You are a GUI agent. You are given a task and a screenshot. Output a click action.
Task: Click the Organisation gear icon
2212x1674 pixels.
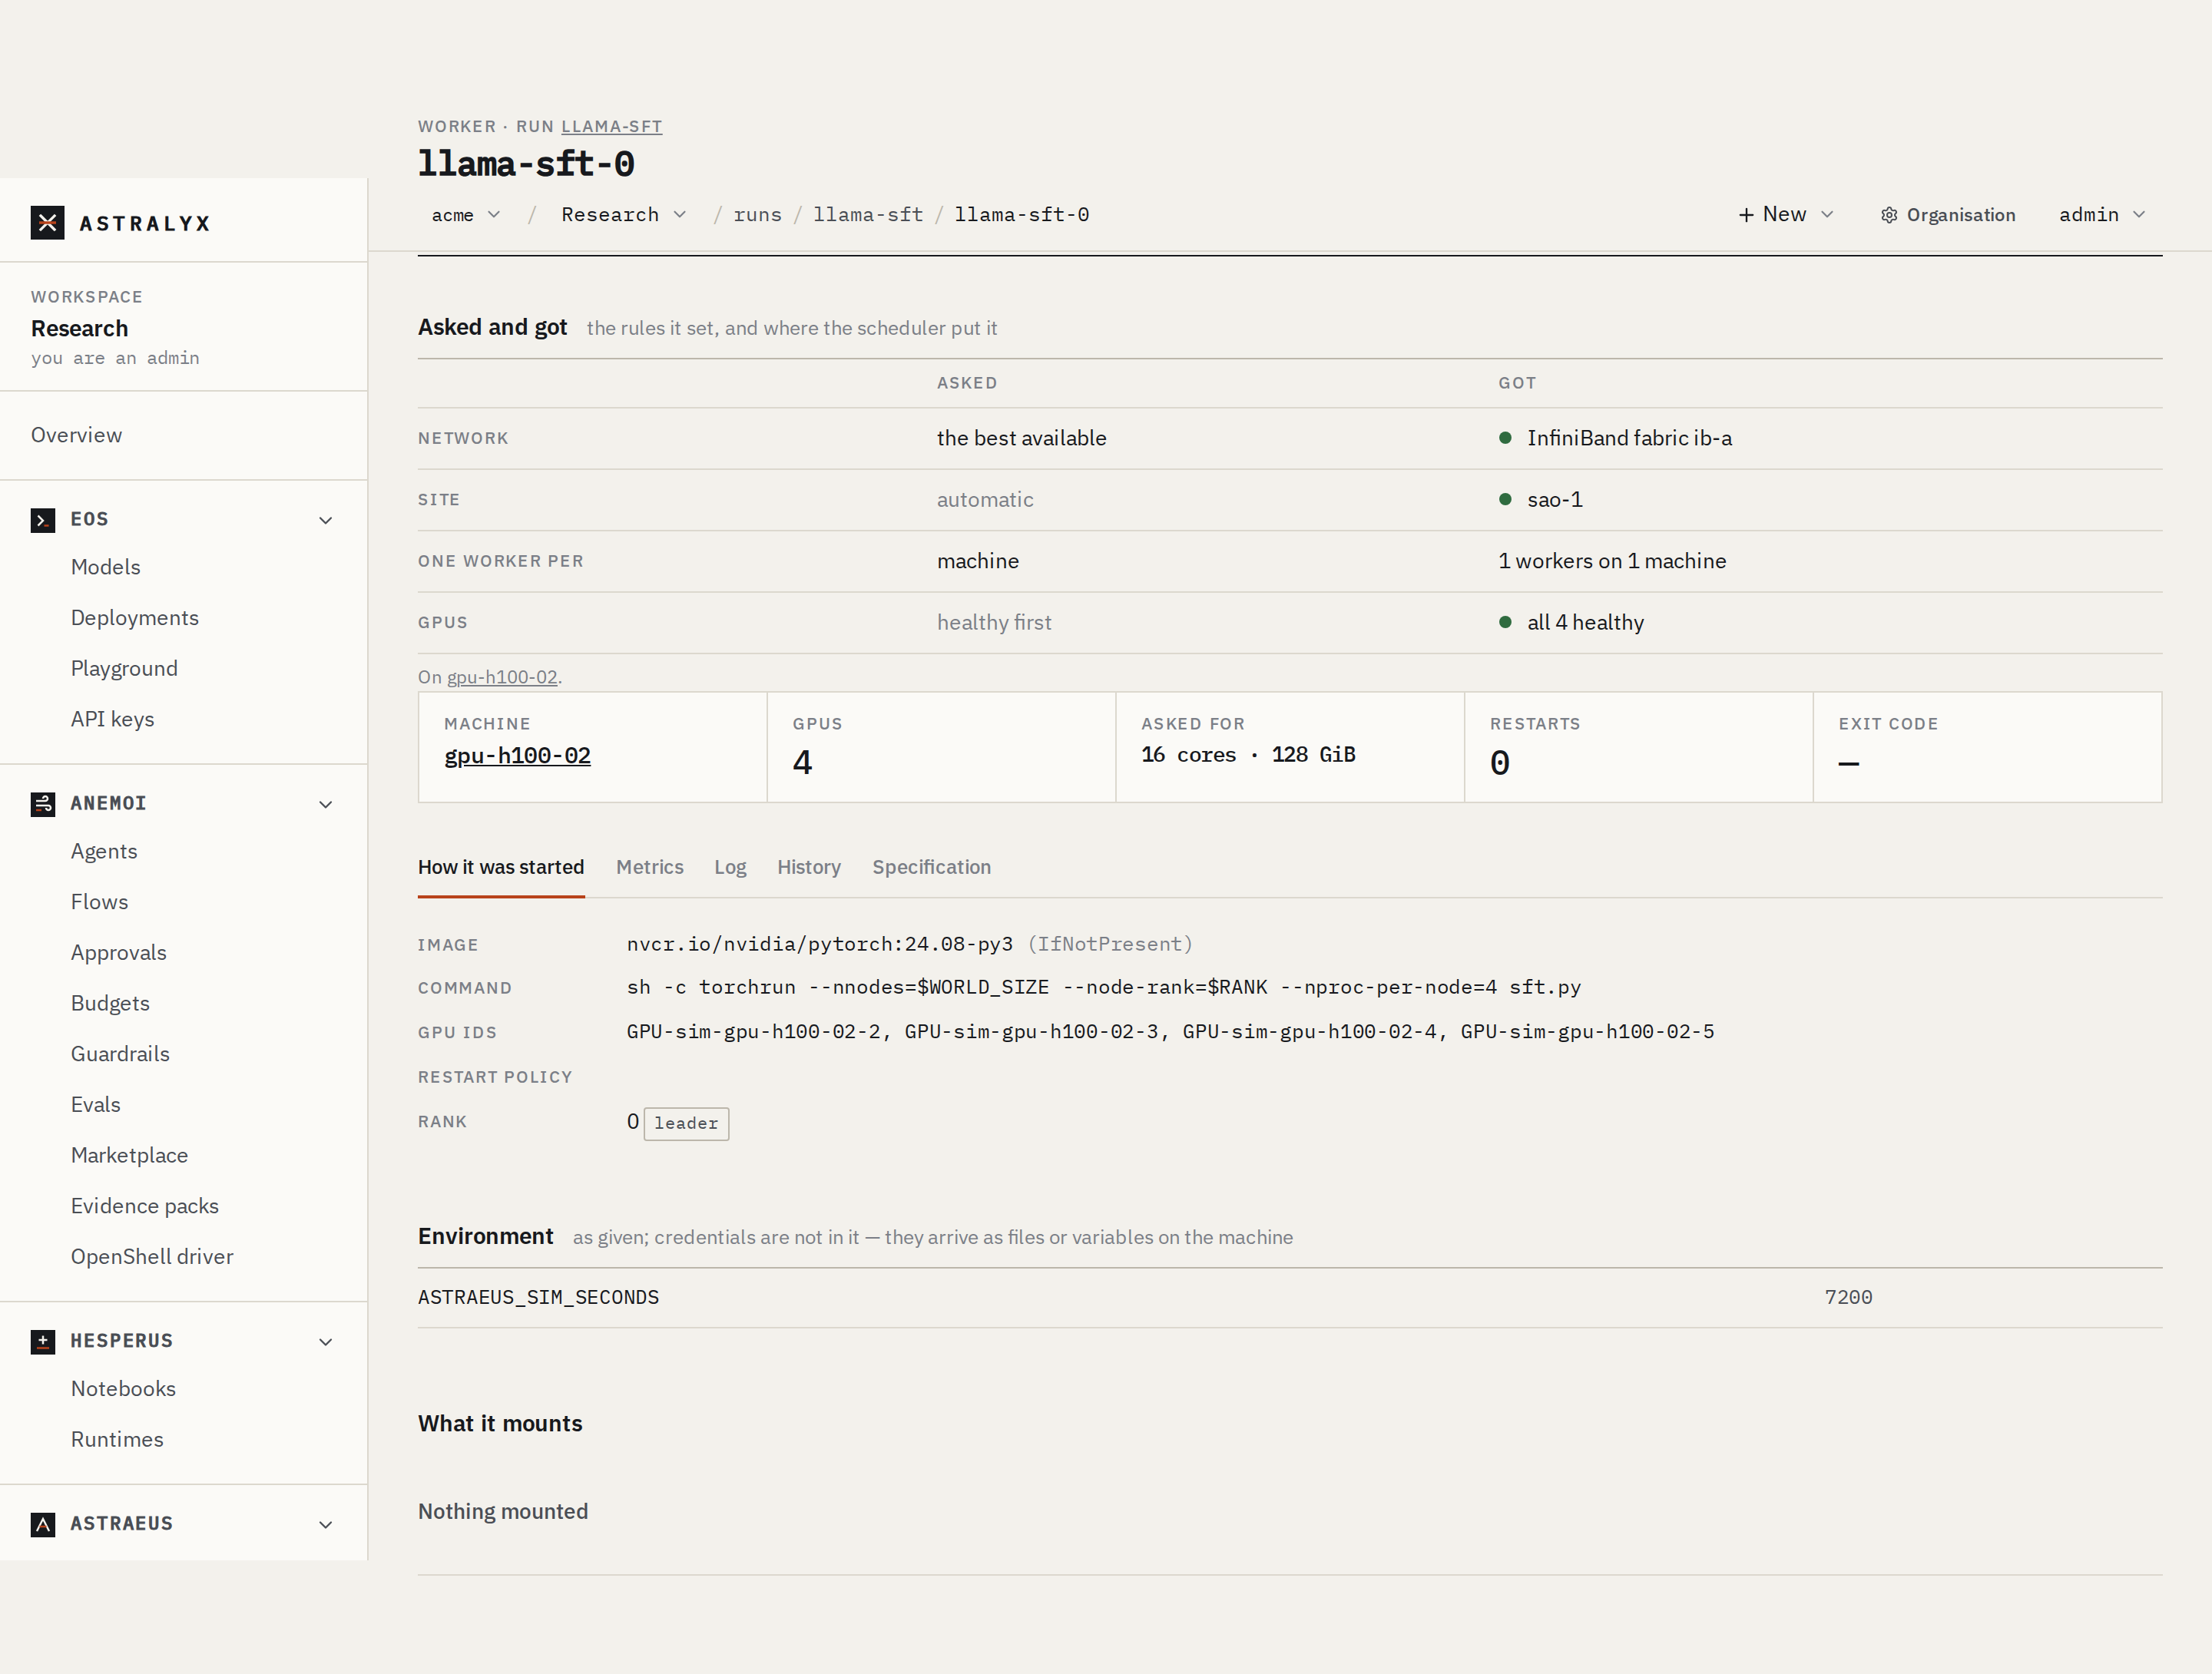[x=1889, y=215]
